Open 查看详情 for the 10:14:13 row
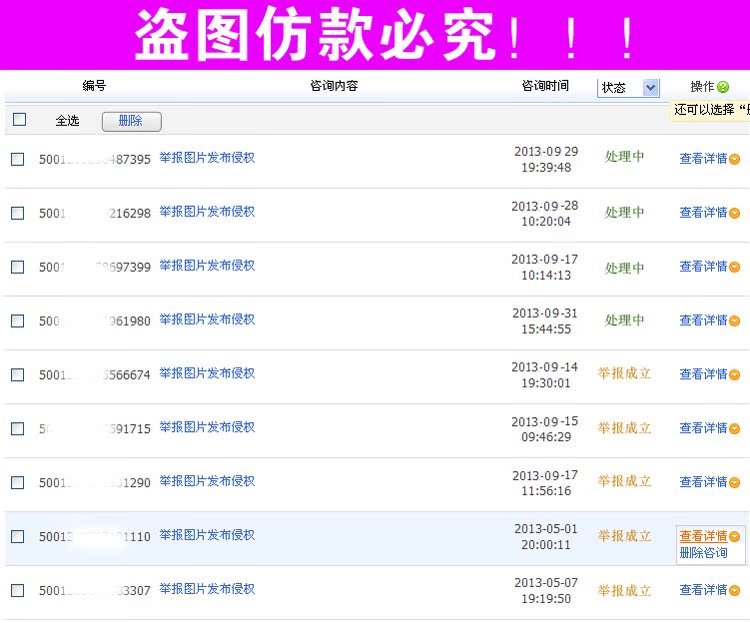This screenshot has width=750, height=623. click(x=703, y=266)
